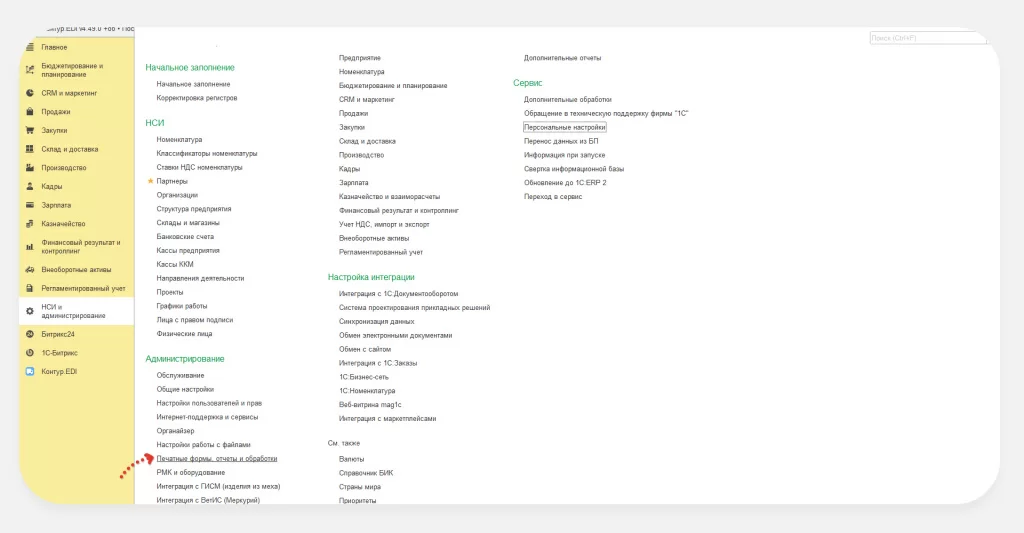This screenshot has width=1024, height=533.
Task: Open the Регламентированный учет sidebar section
Action: (x=83, y=288)
